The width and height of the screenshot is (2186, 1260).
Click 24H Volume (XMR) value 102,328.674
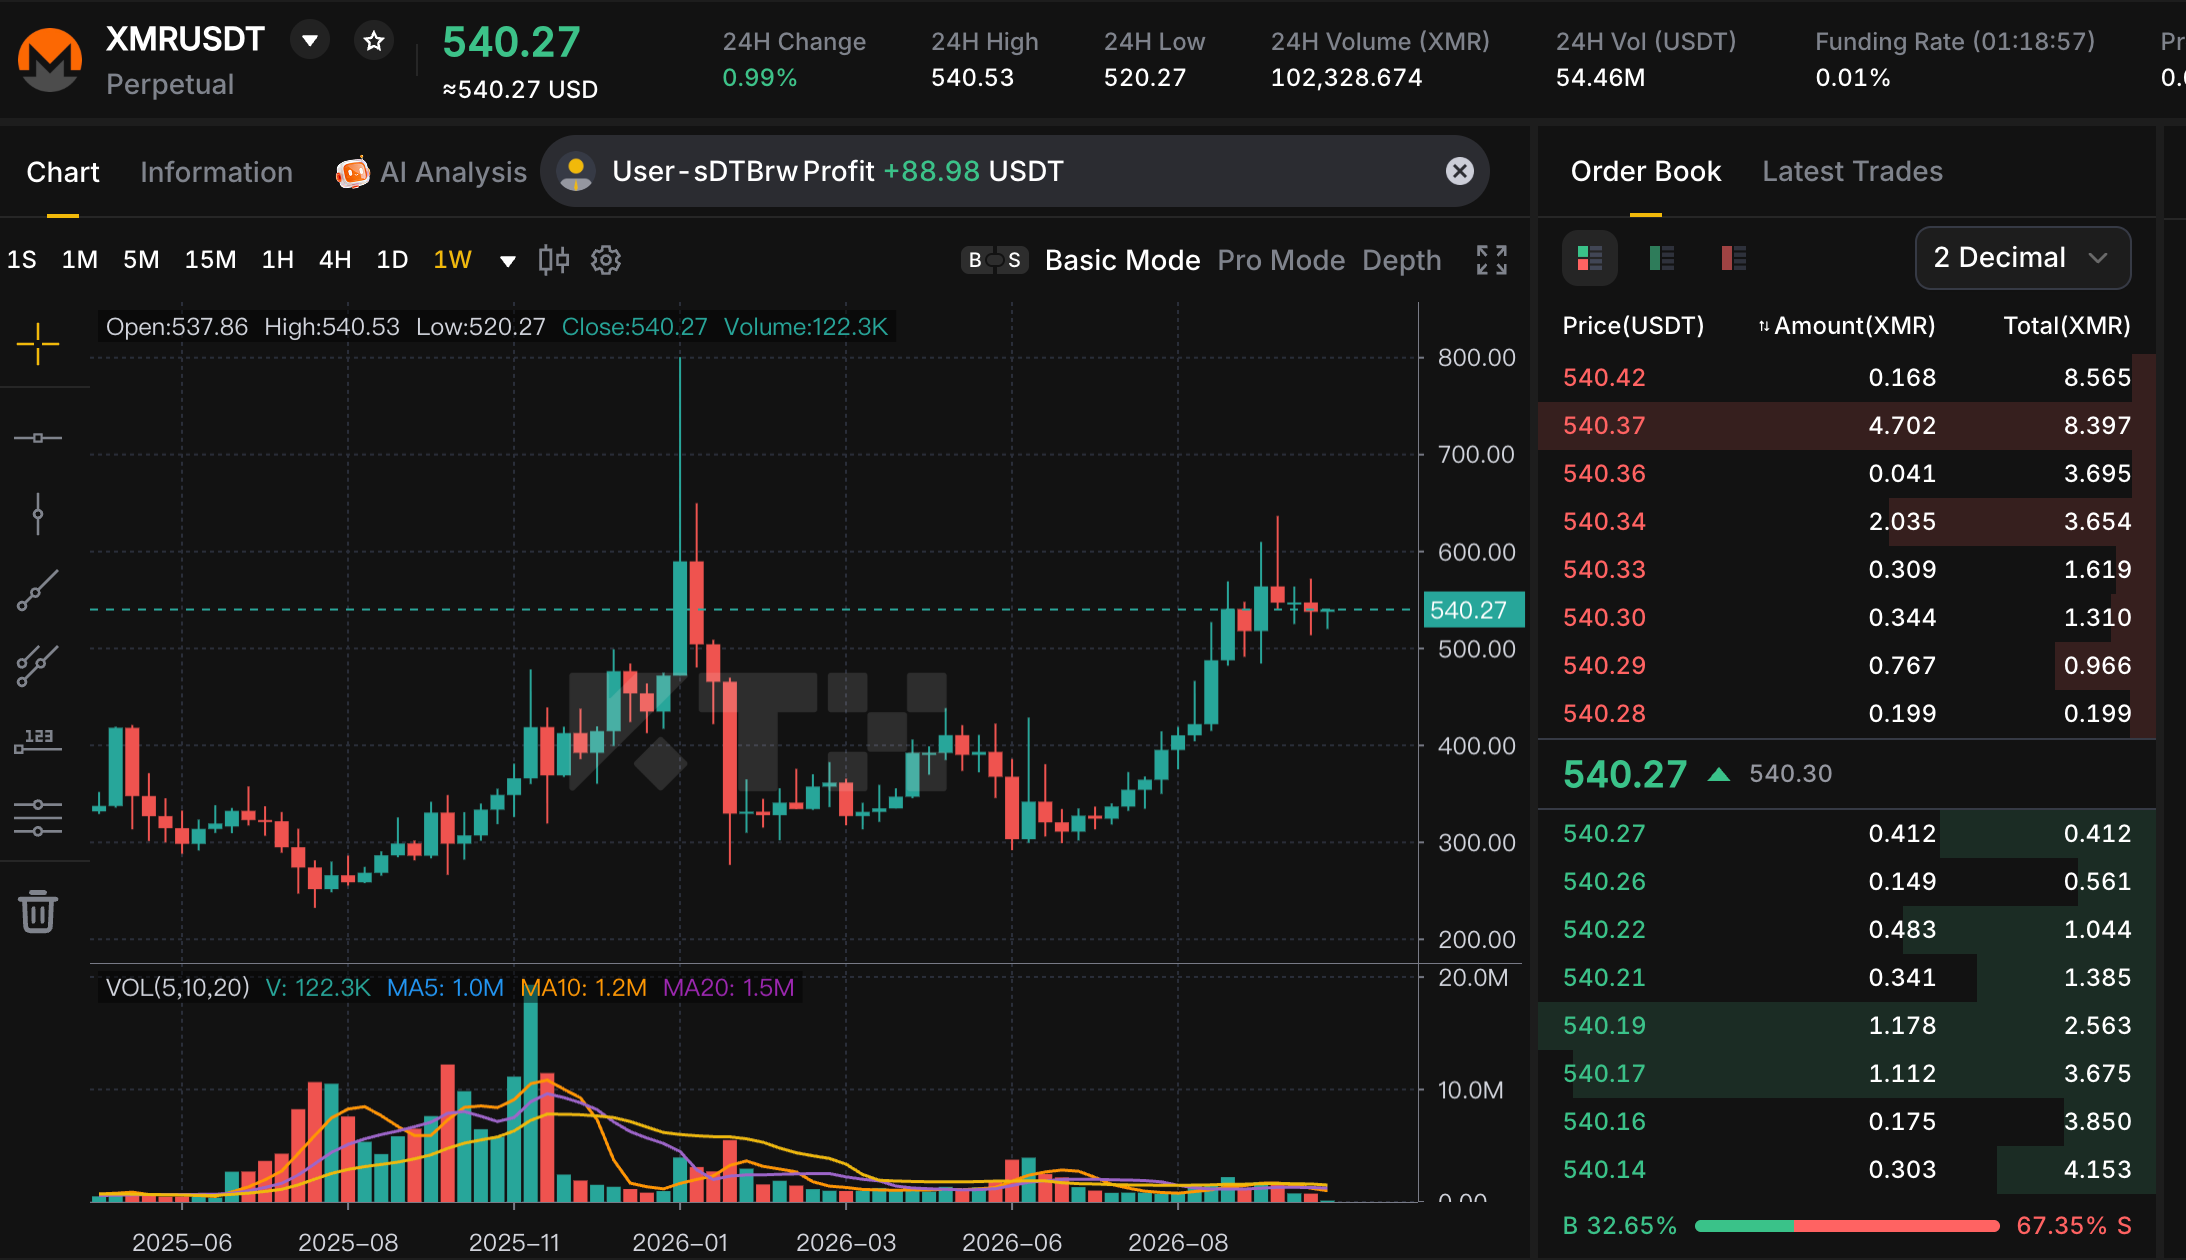1346,77
